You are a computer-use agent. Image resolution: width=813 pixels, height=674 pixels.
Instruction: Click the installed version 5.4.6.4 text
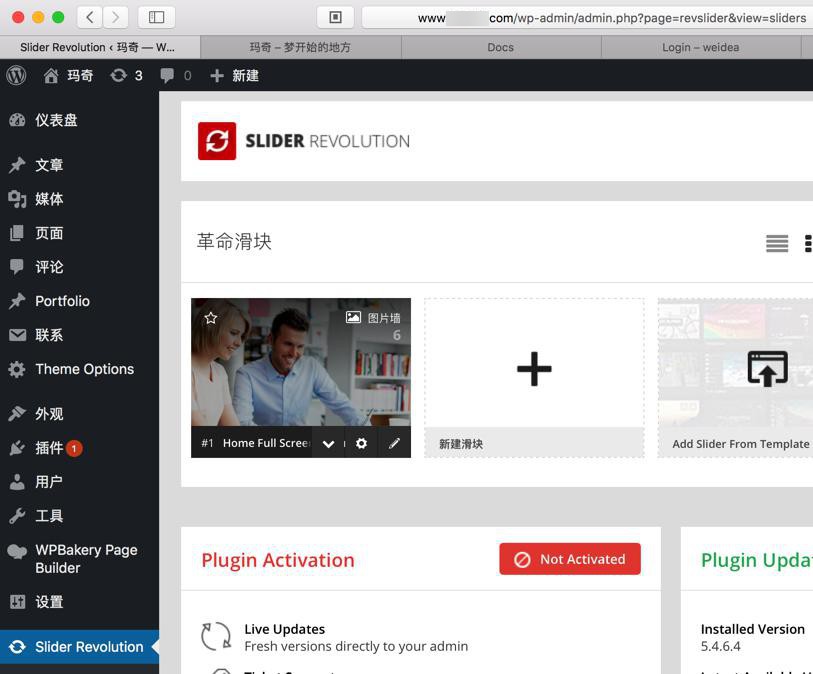pyautogui.click(x=721, y=647)
